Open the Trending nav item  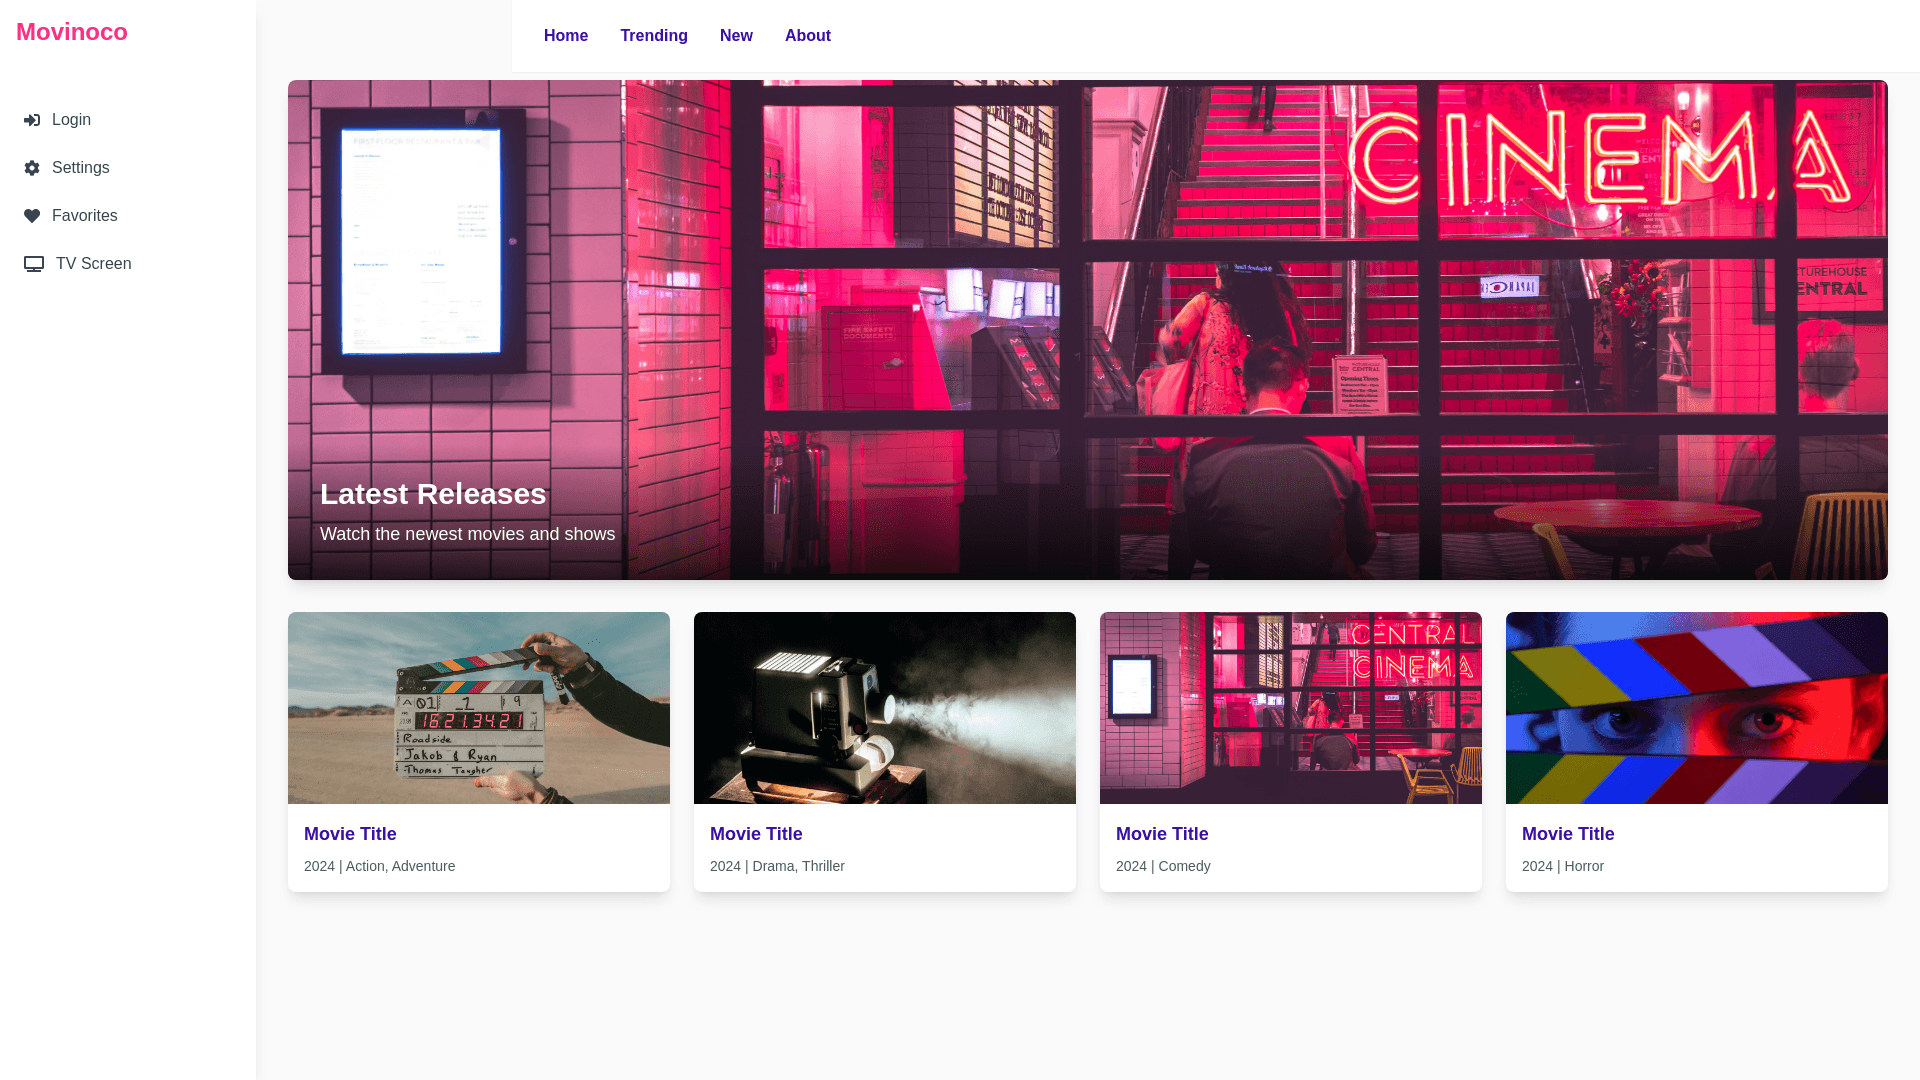click(x=654, y=36)
